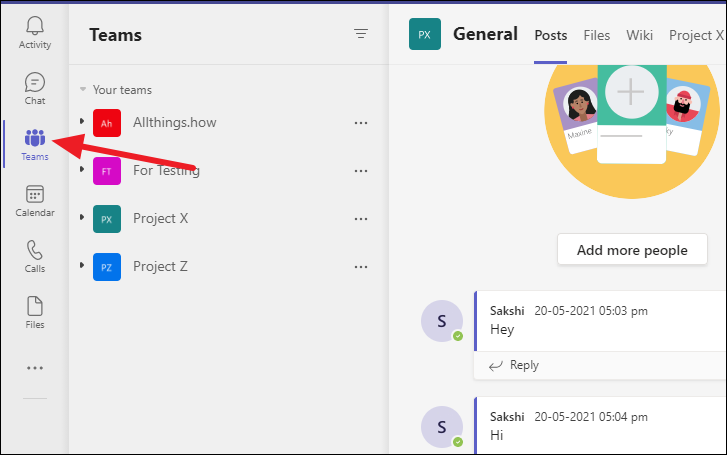Open the Calls section
The image size is (727, 455).
[35, 256]
